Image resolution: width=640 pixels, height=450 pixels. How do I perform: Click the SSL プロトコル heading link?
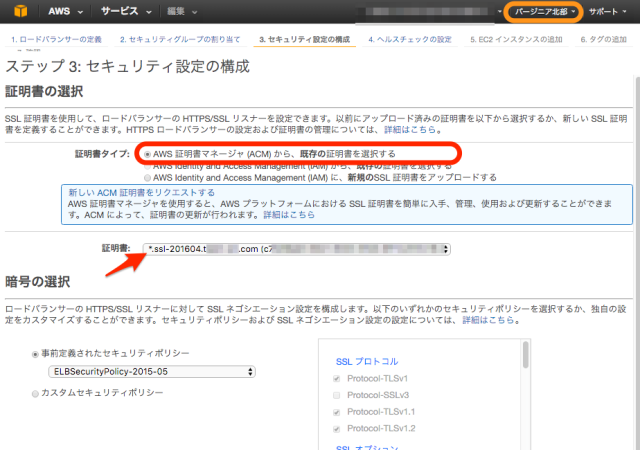point(367,361)
